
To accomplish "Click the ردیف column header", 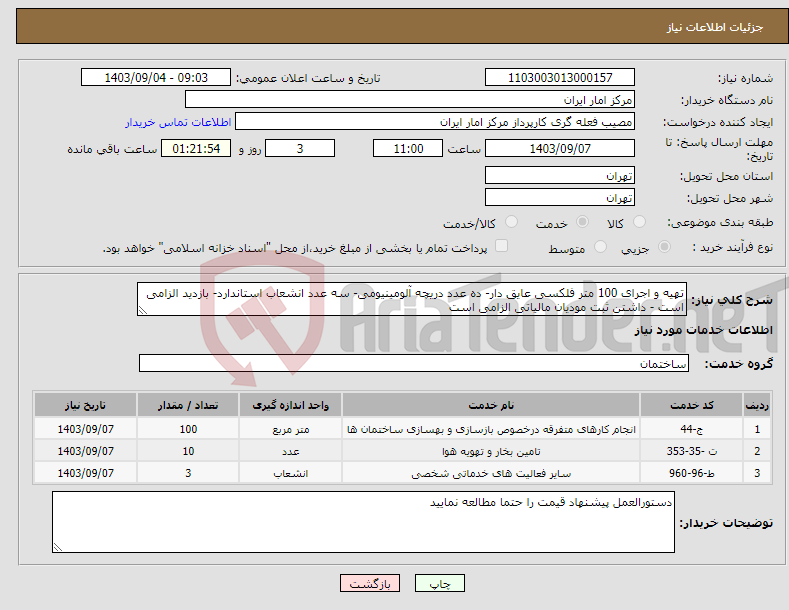I will 757,405.
